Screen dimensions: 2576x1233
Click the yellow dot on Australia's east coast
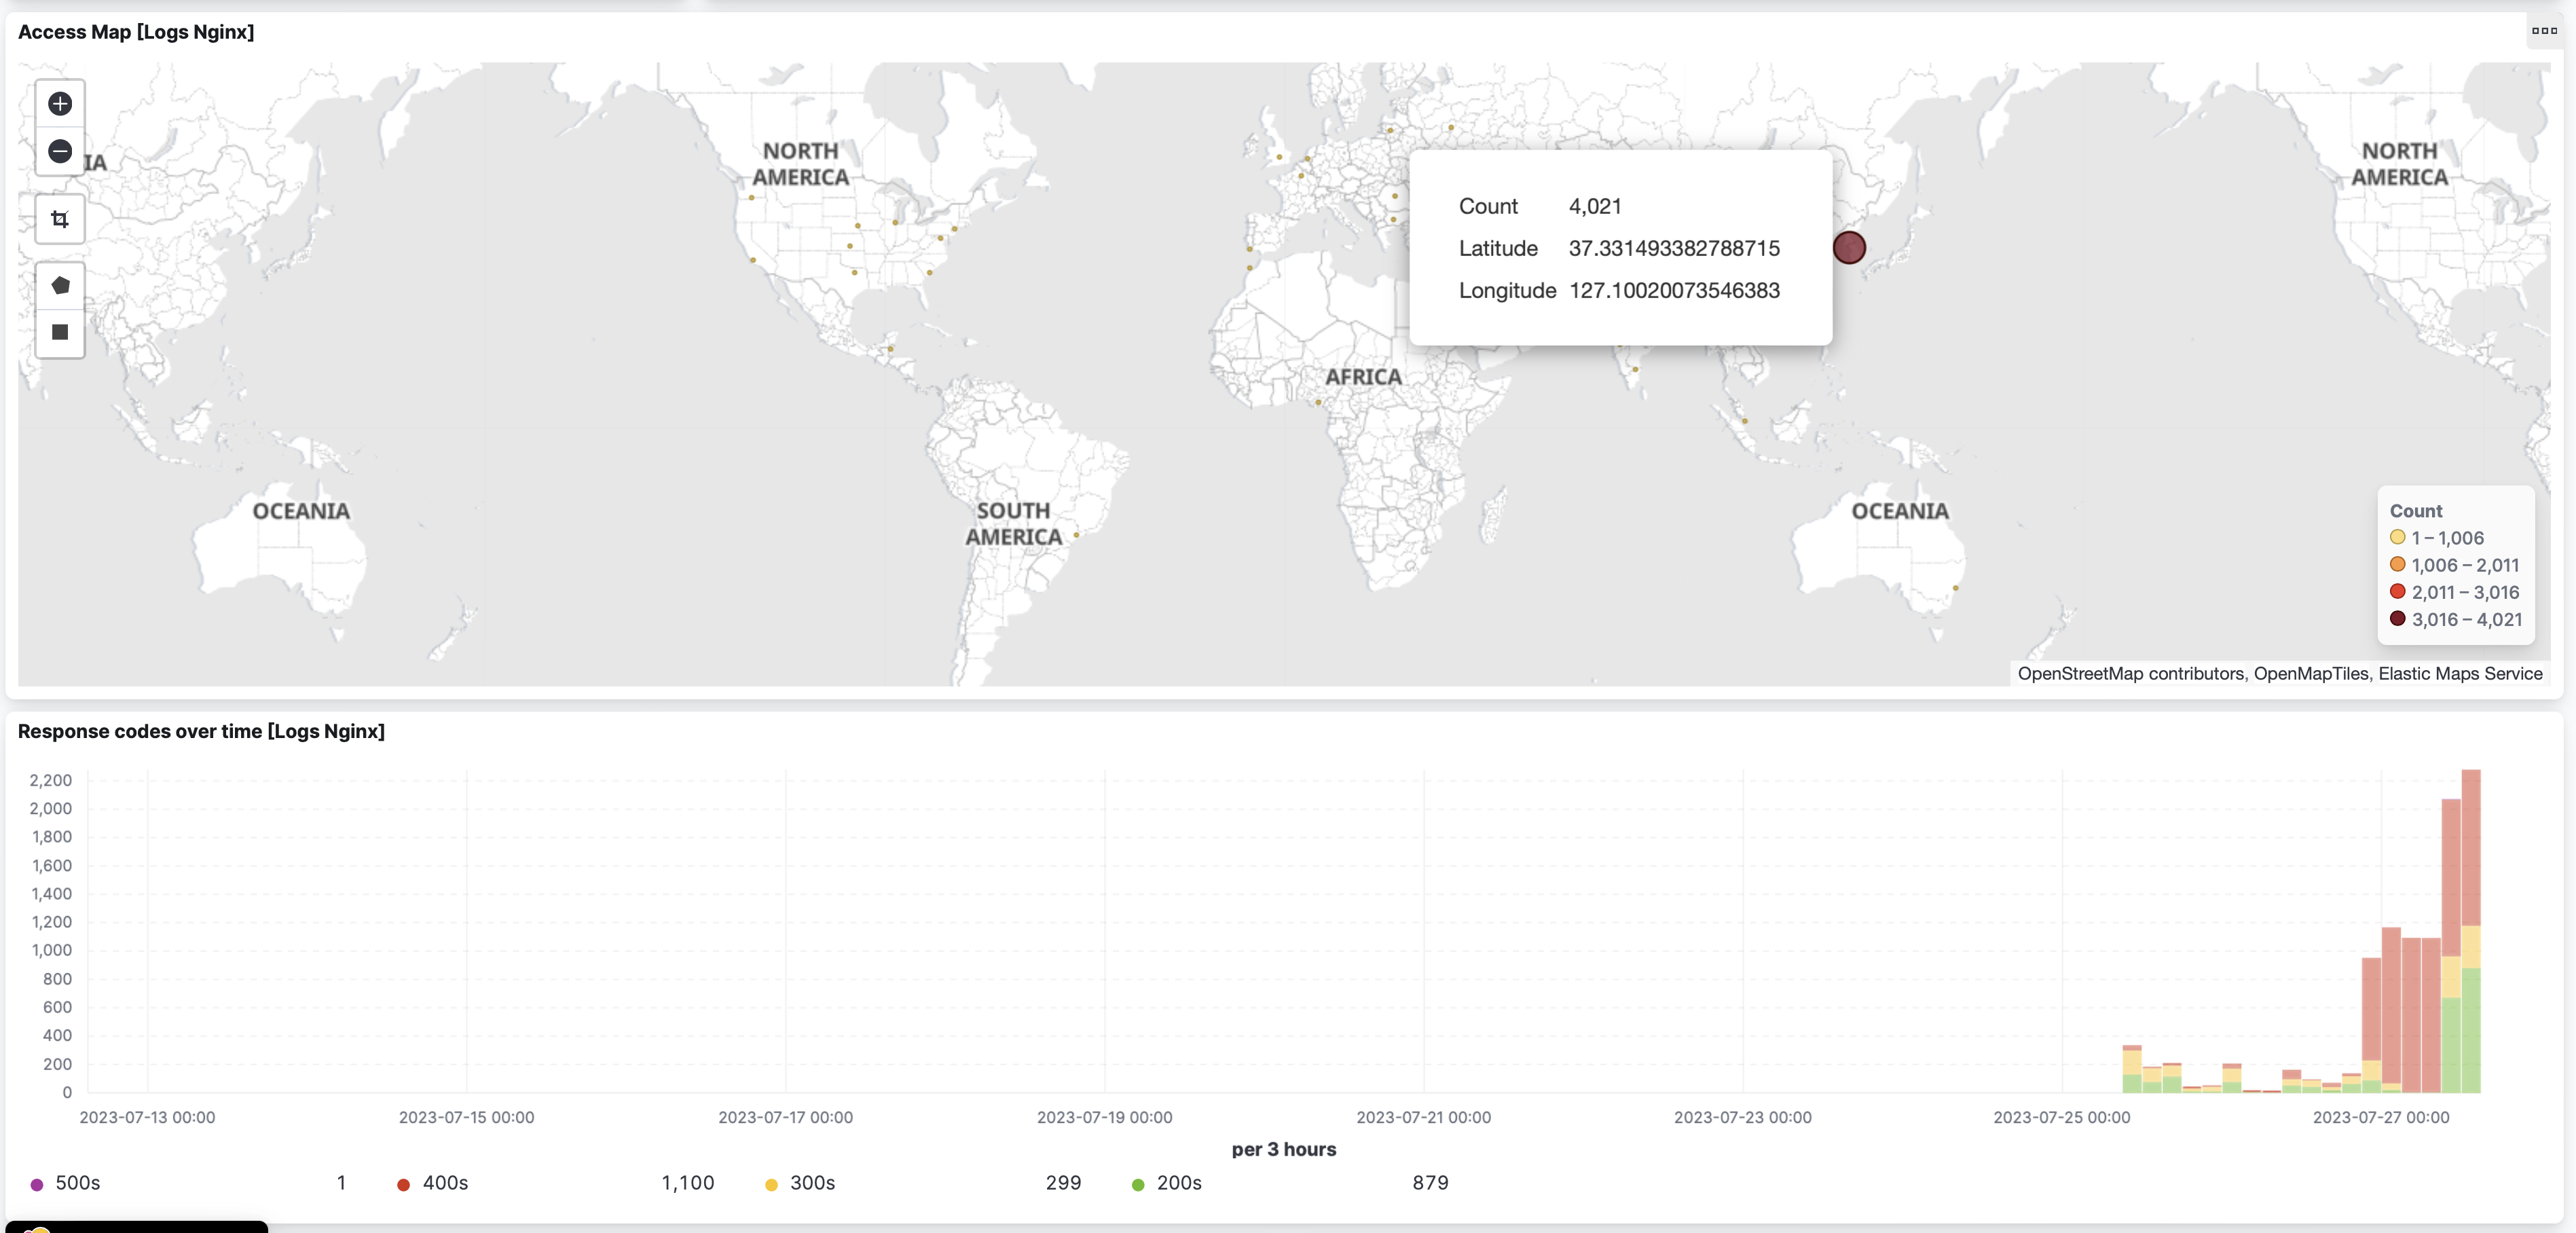coord(1955,588)
